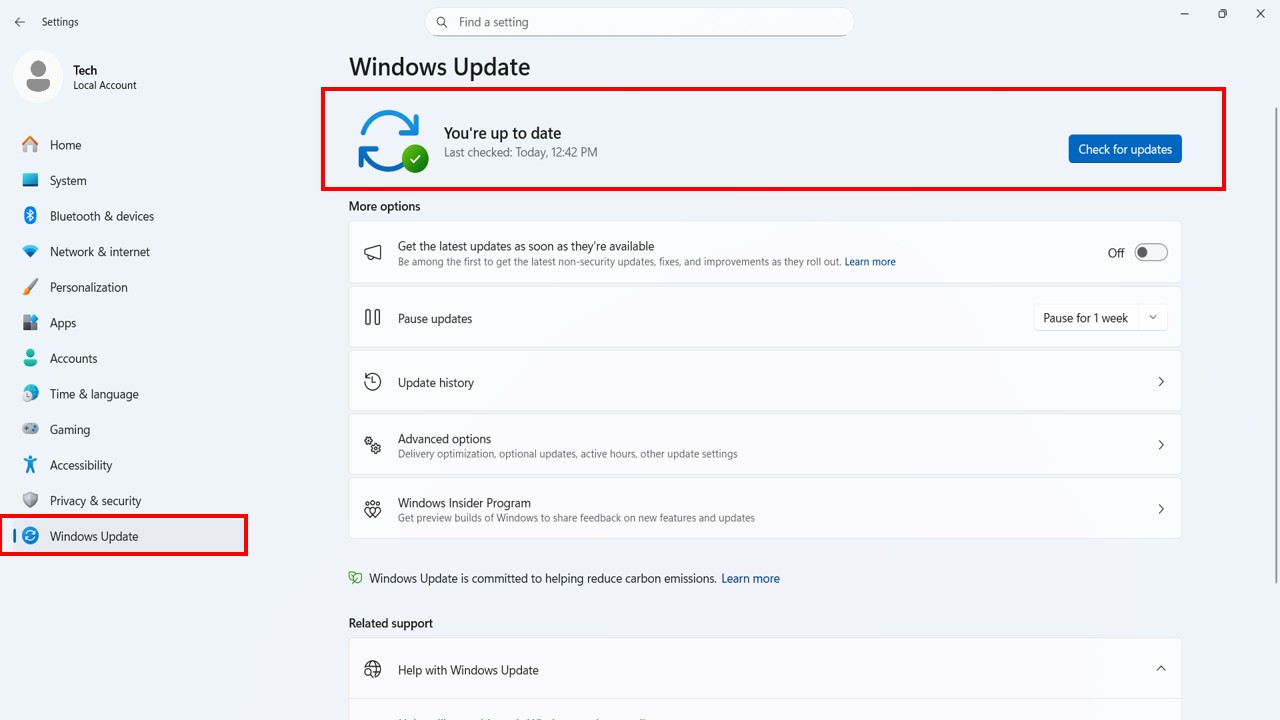1280x720 pixels.
Task: Select the Network & internet wifi icon
Action: [30, 252]
